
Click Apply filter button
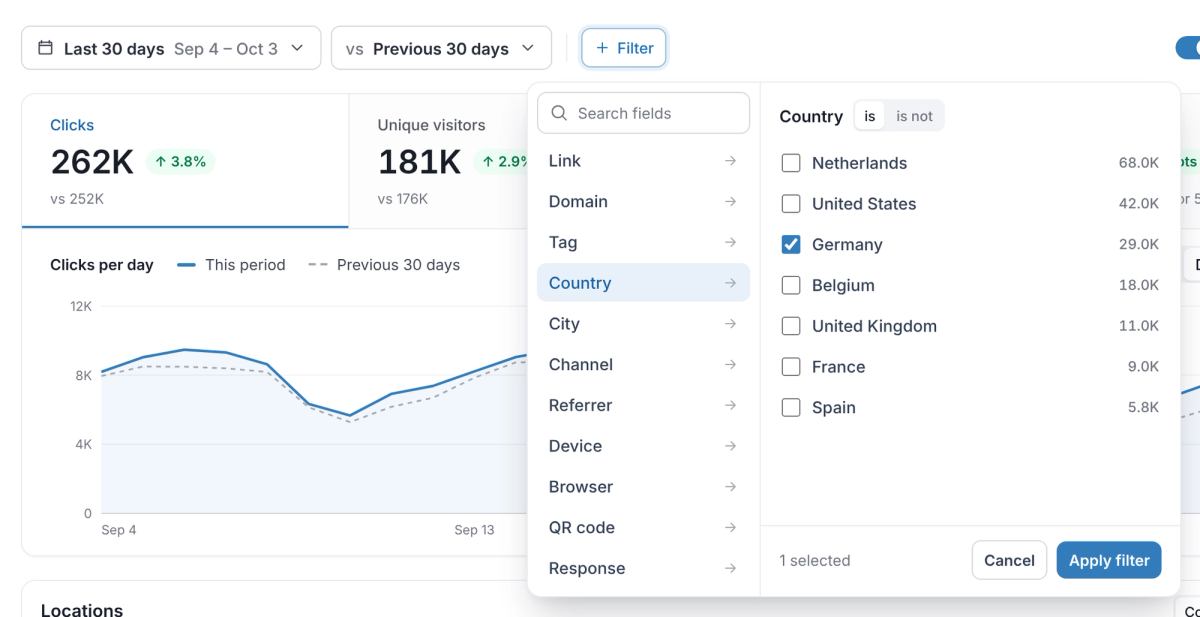click(x=1109, y=560)
